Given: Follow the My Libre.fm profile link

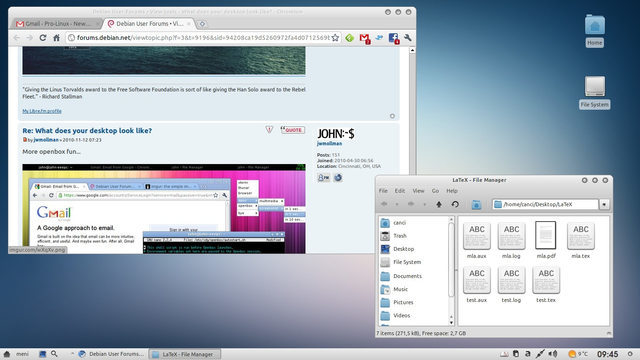Looking at the screenshot, I should 42,111.
